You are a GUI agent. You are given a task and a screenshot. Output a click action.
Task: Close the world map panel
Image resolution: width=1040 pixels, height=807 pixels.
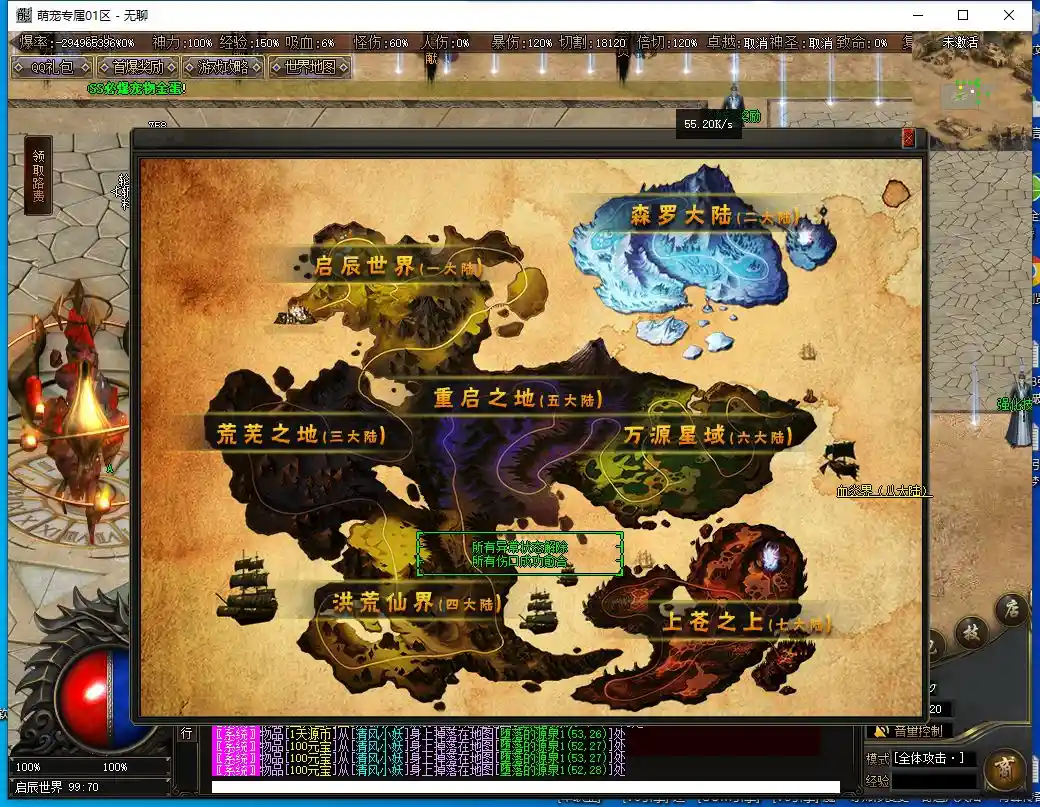pos(908,138)
